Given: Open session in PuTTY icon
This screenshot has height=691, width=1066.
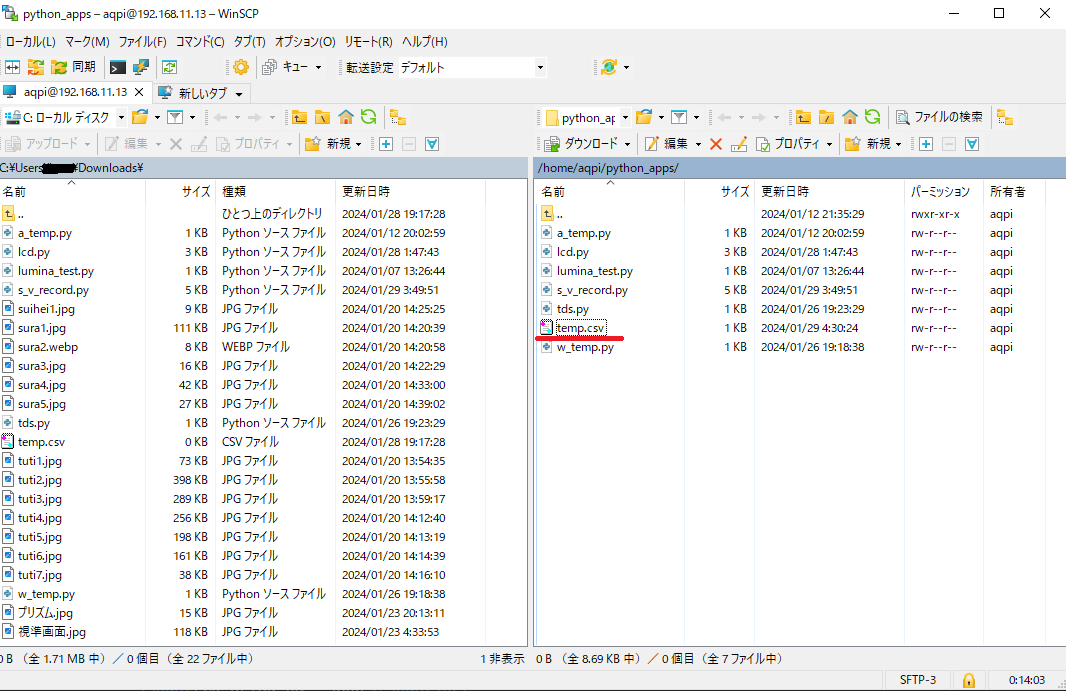Looking at the screenshot, I should (x=141, y=67).
